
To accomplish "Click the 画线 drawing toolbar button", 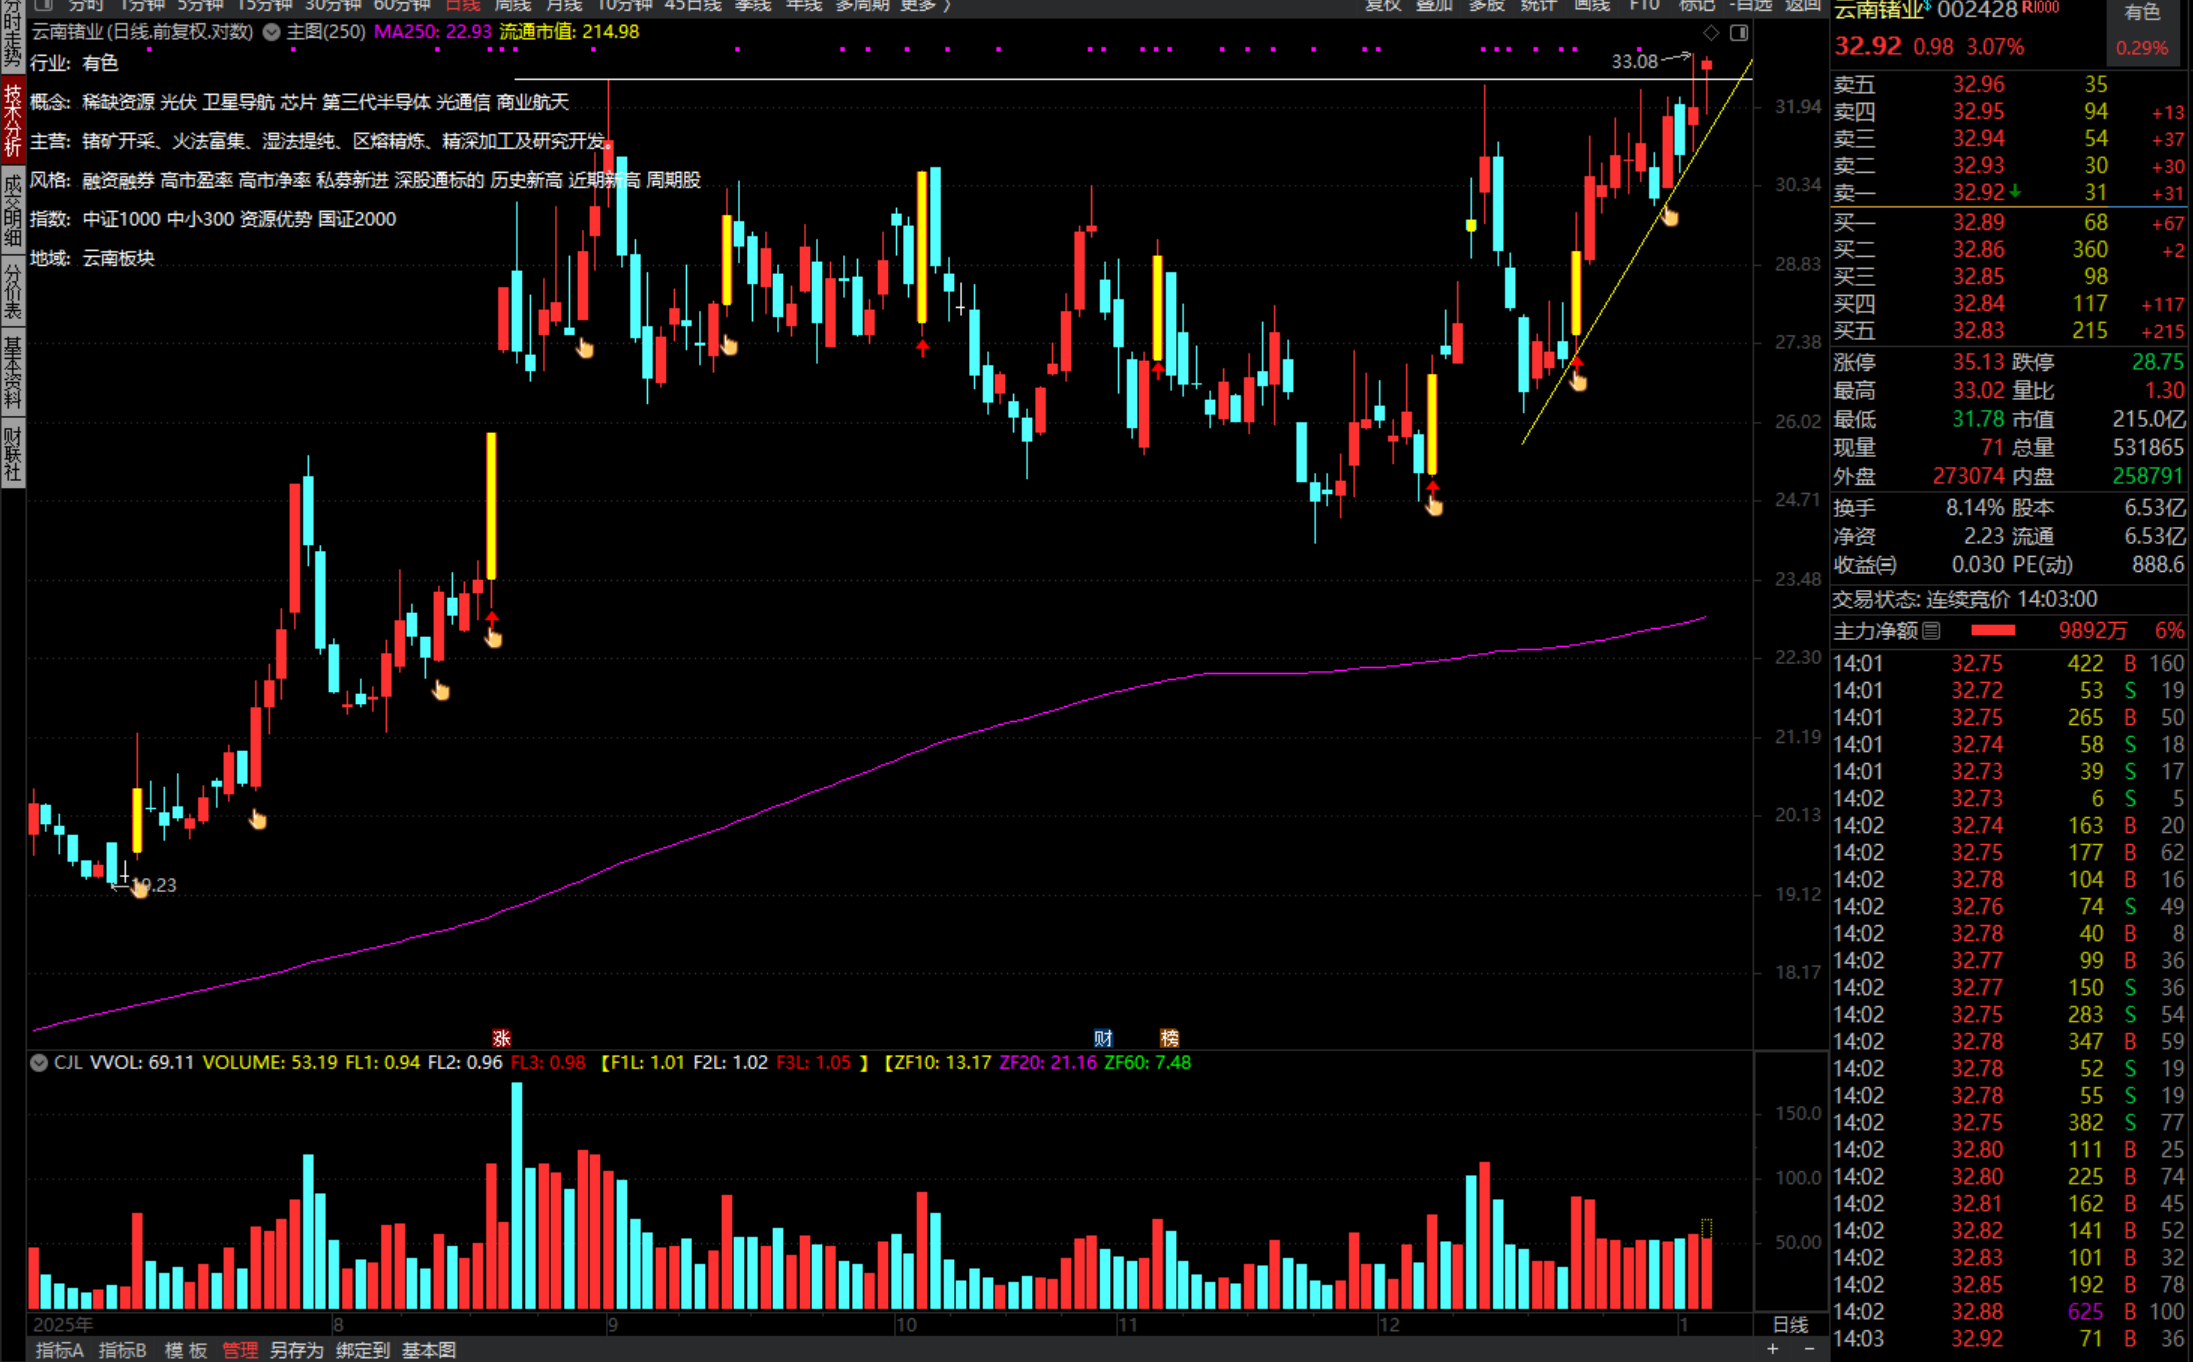I will (1592, 5).
